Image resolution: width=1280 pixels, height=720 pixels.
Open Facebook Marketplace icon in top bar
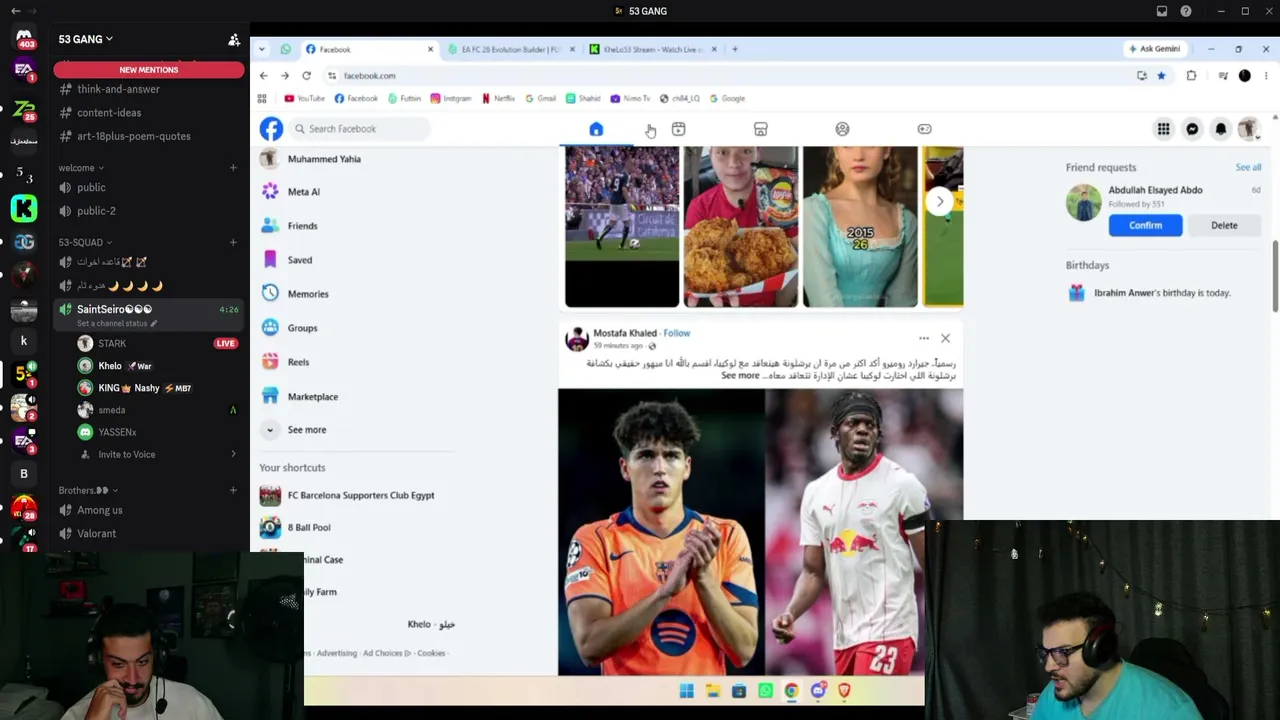[x=760, y=129]
